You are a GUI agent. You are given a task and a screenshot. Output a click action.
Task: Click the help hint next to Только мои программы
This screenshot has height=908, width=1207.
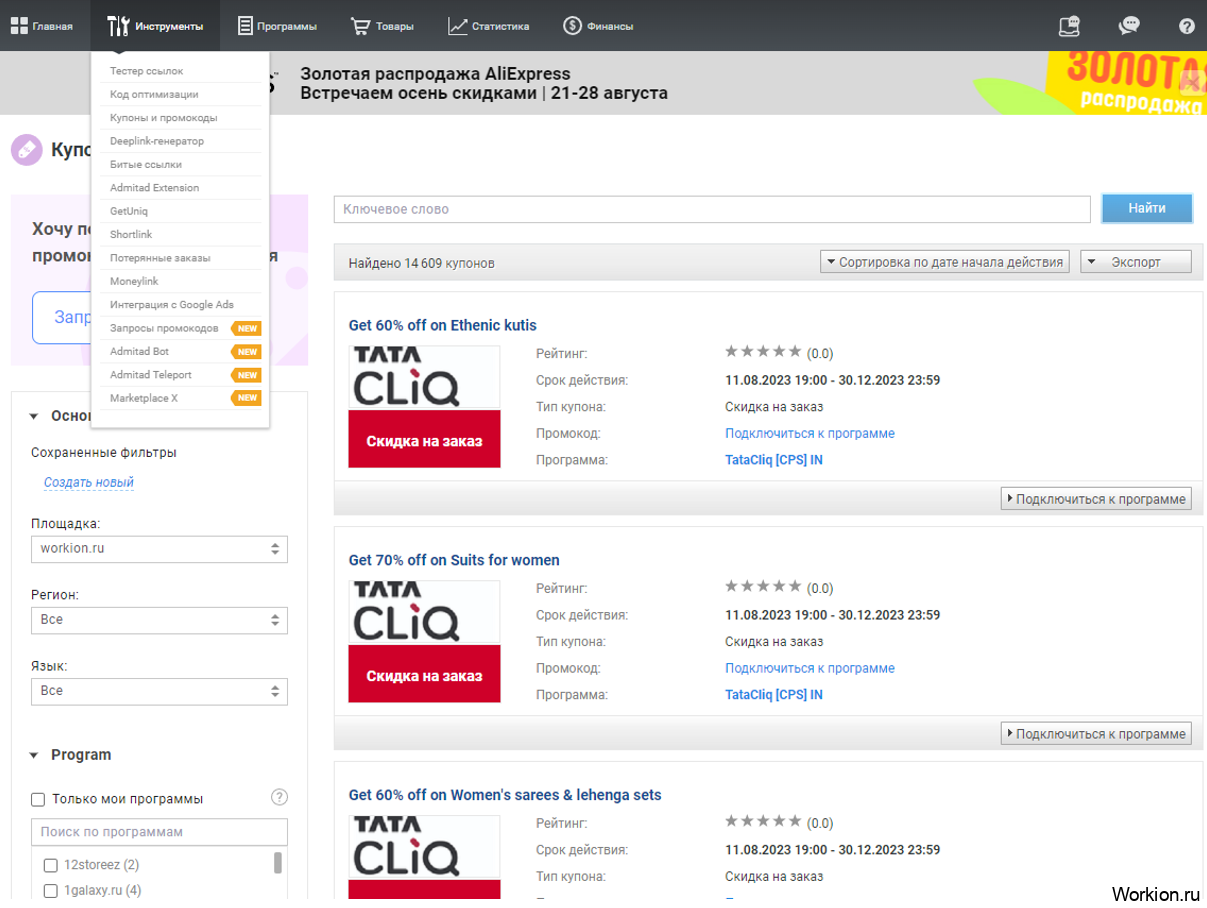280,797
